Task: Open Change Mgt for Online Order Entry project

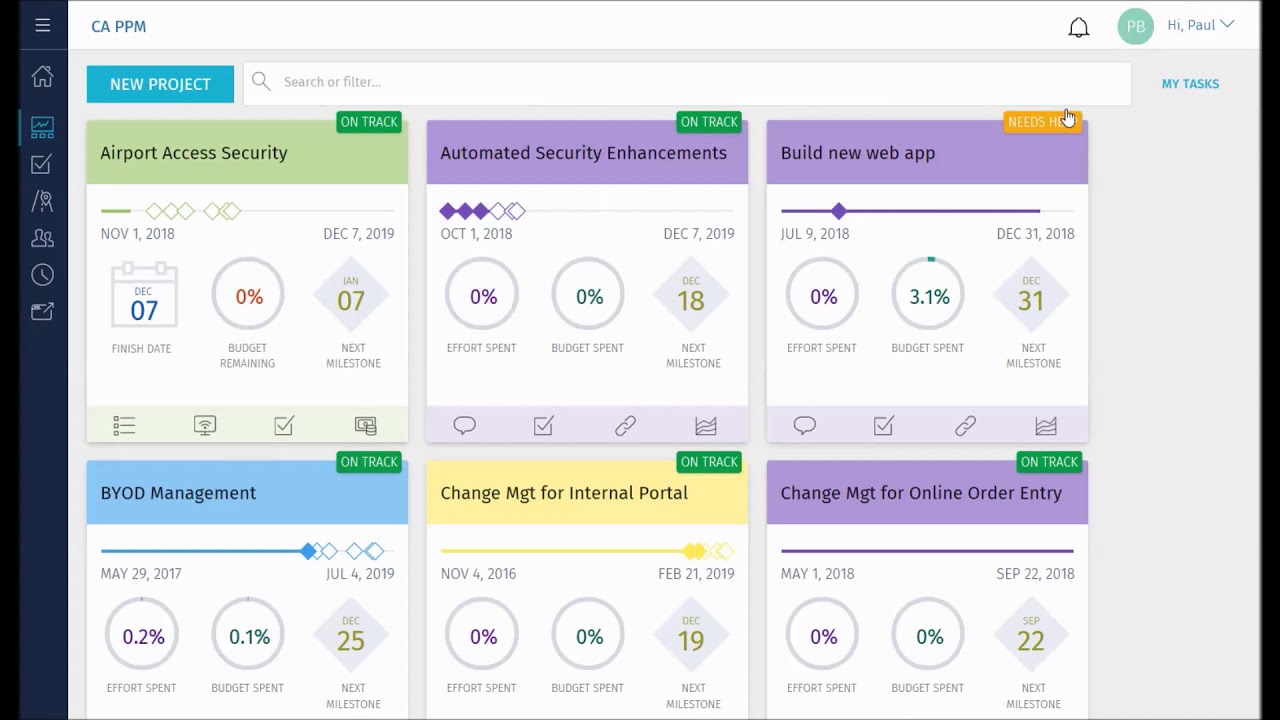Action: coord(921,493)
